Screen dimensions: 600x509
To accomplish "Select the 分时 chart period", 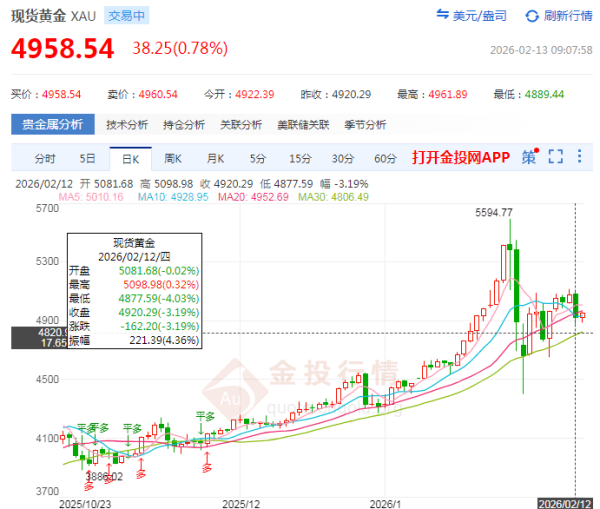I will (45, 158).
